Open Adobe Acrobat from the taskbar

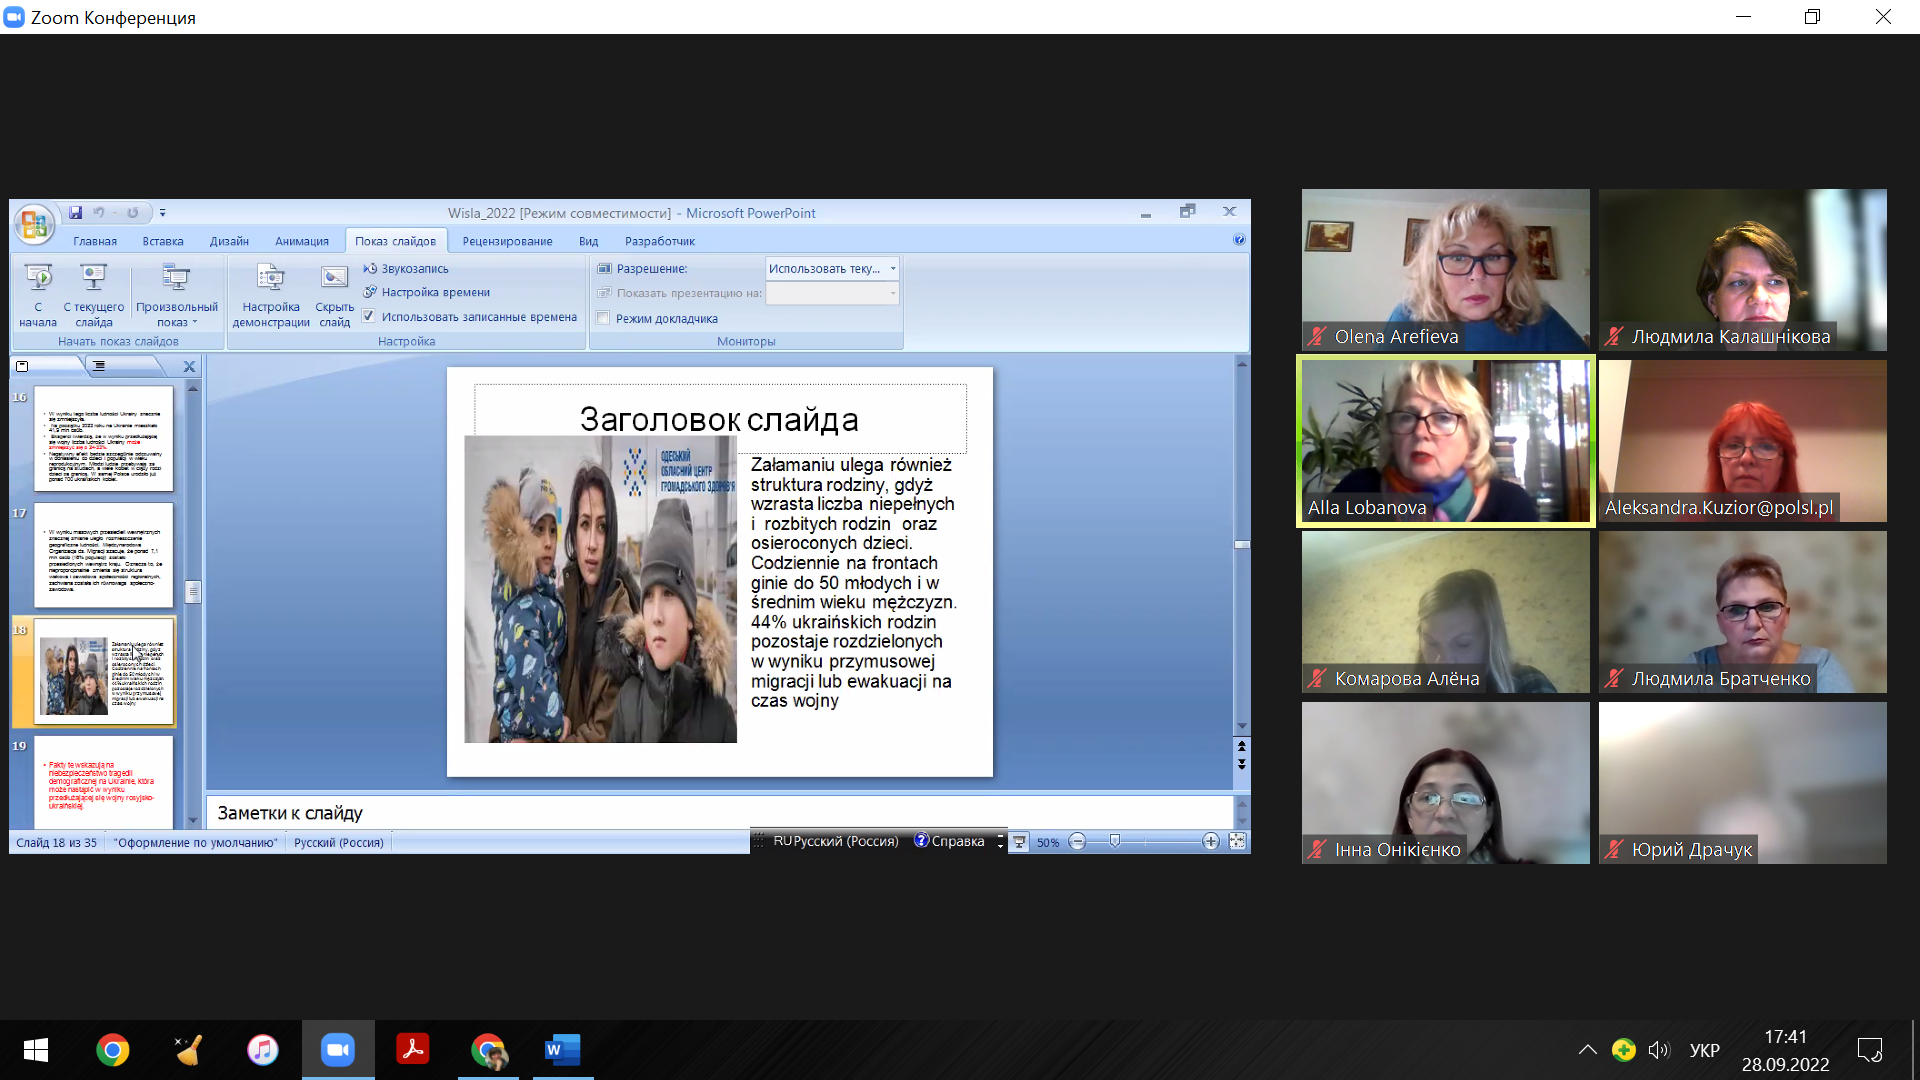pyautogui.click(x=412, y=1050)
